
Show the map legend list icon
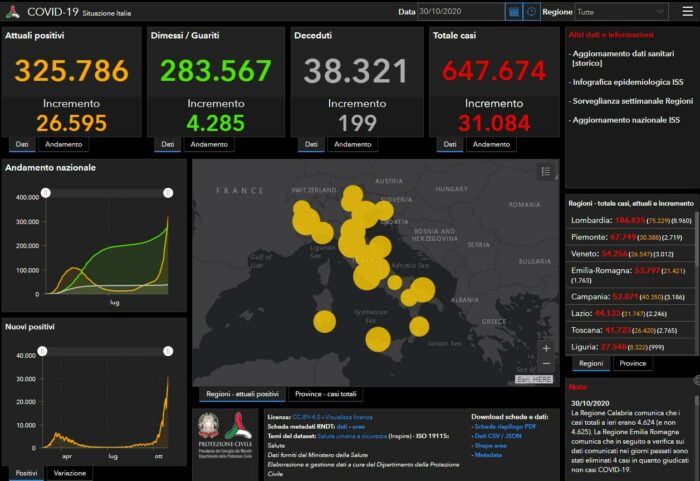point(545,171)
